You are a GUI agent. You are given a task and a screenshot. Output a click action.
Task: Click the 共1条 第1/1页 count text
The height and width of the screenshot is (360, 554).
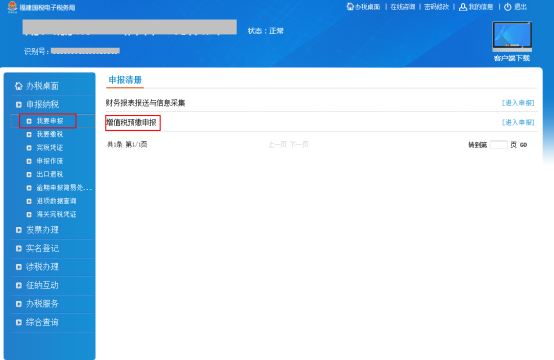(127, 144)
